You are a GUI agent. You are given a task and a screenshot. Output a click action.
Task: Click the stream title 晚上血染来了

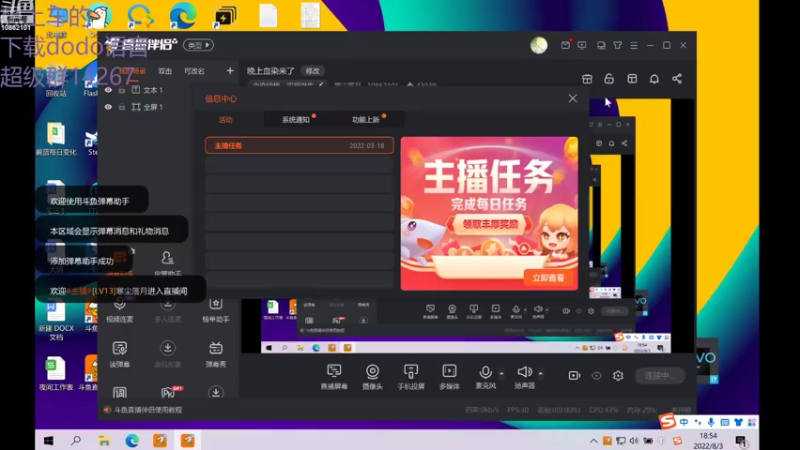271,71
